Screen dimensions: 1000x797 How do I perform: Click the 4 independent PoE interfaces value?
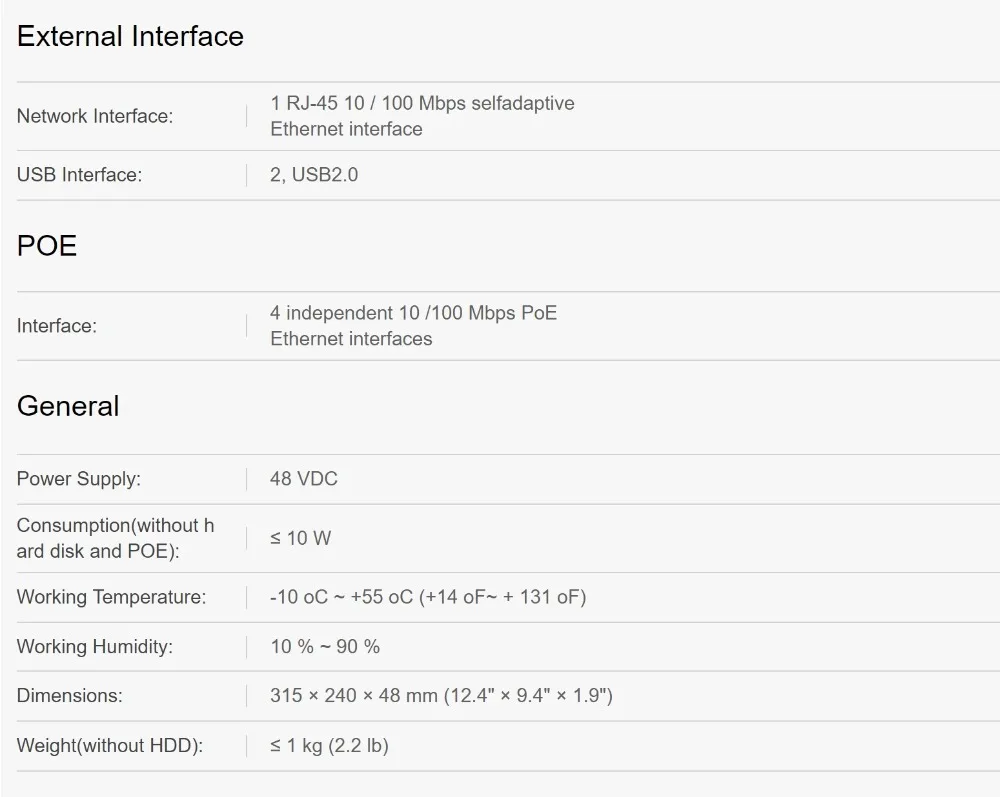[413, 326]
